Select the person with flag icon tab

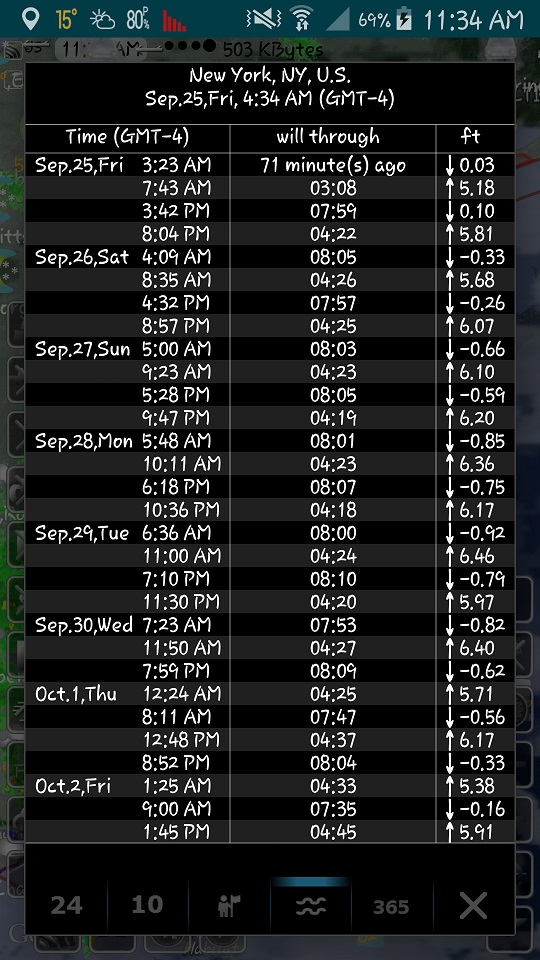(x=229, y=905)
